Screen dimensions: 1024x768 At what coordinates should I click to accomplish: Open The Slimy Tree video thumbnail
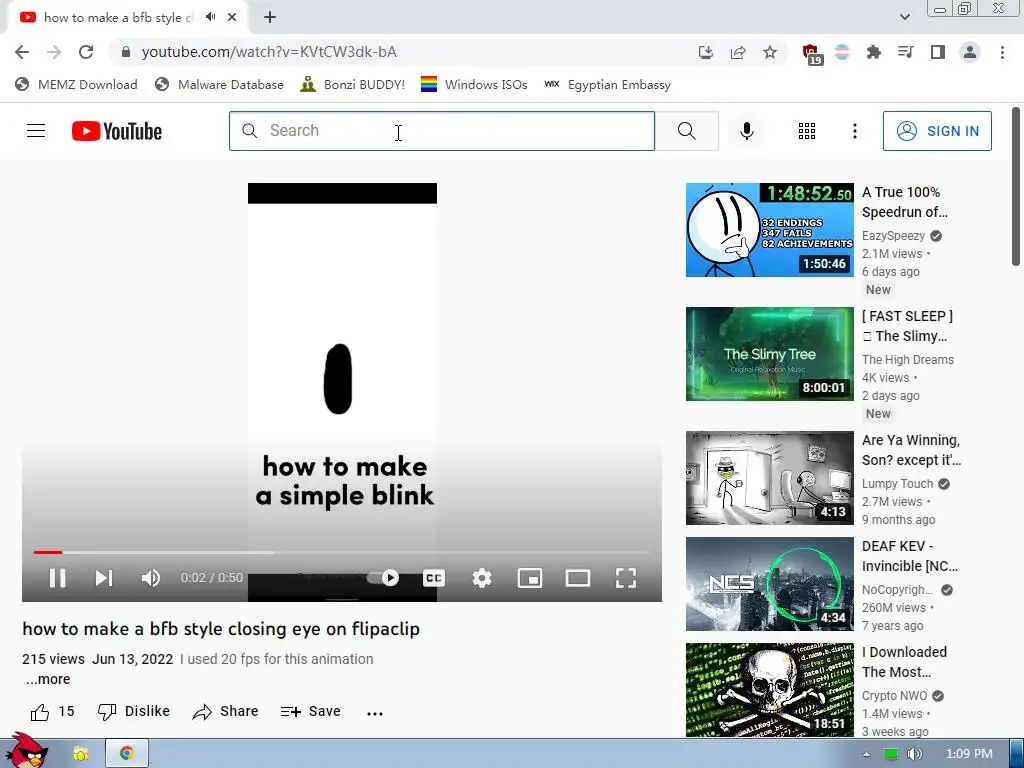(x=769, y=354)
